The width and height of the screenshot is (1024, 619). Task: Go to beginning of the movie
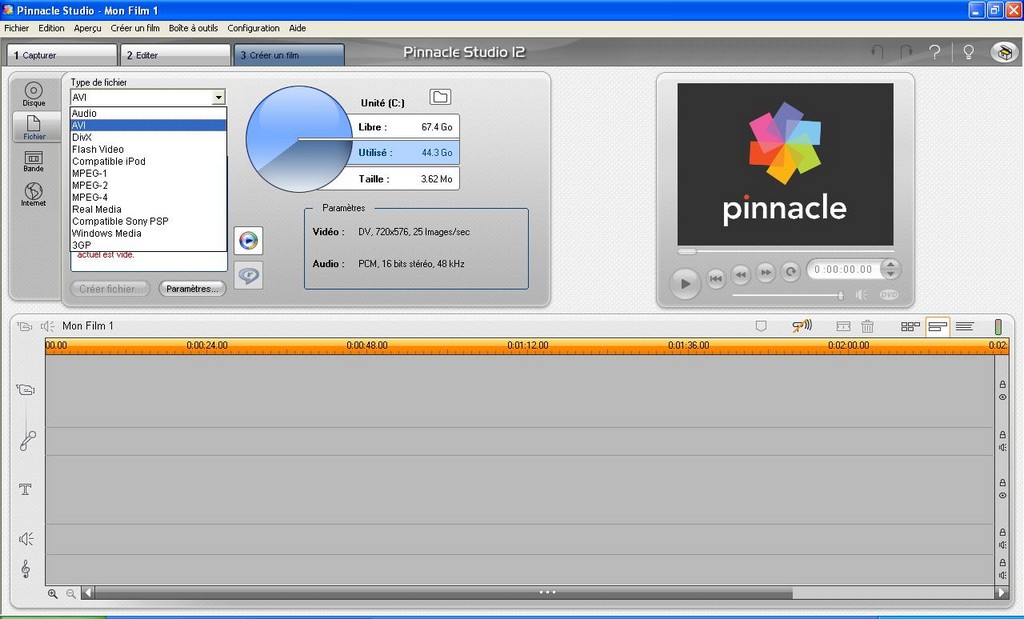point(716,278)
